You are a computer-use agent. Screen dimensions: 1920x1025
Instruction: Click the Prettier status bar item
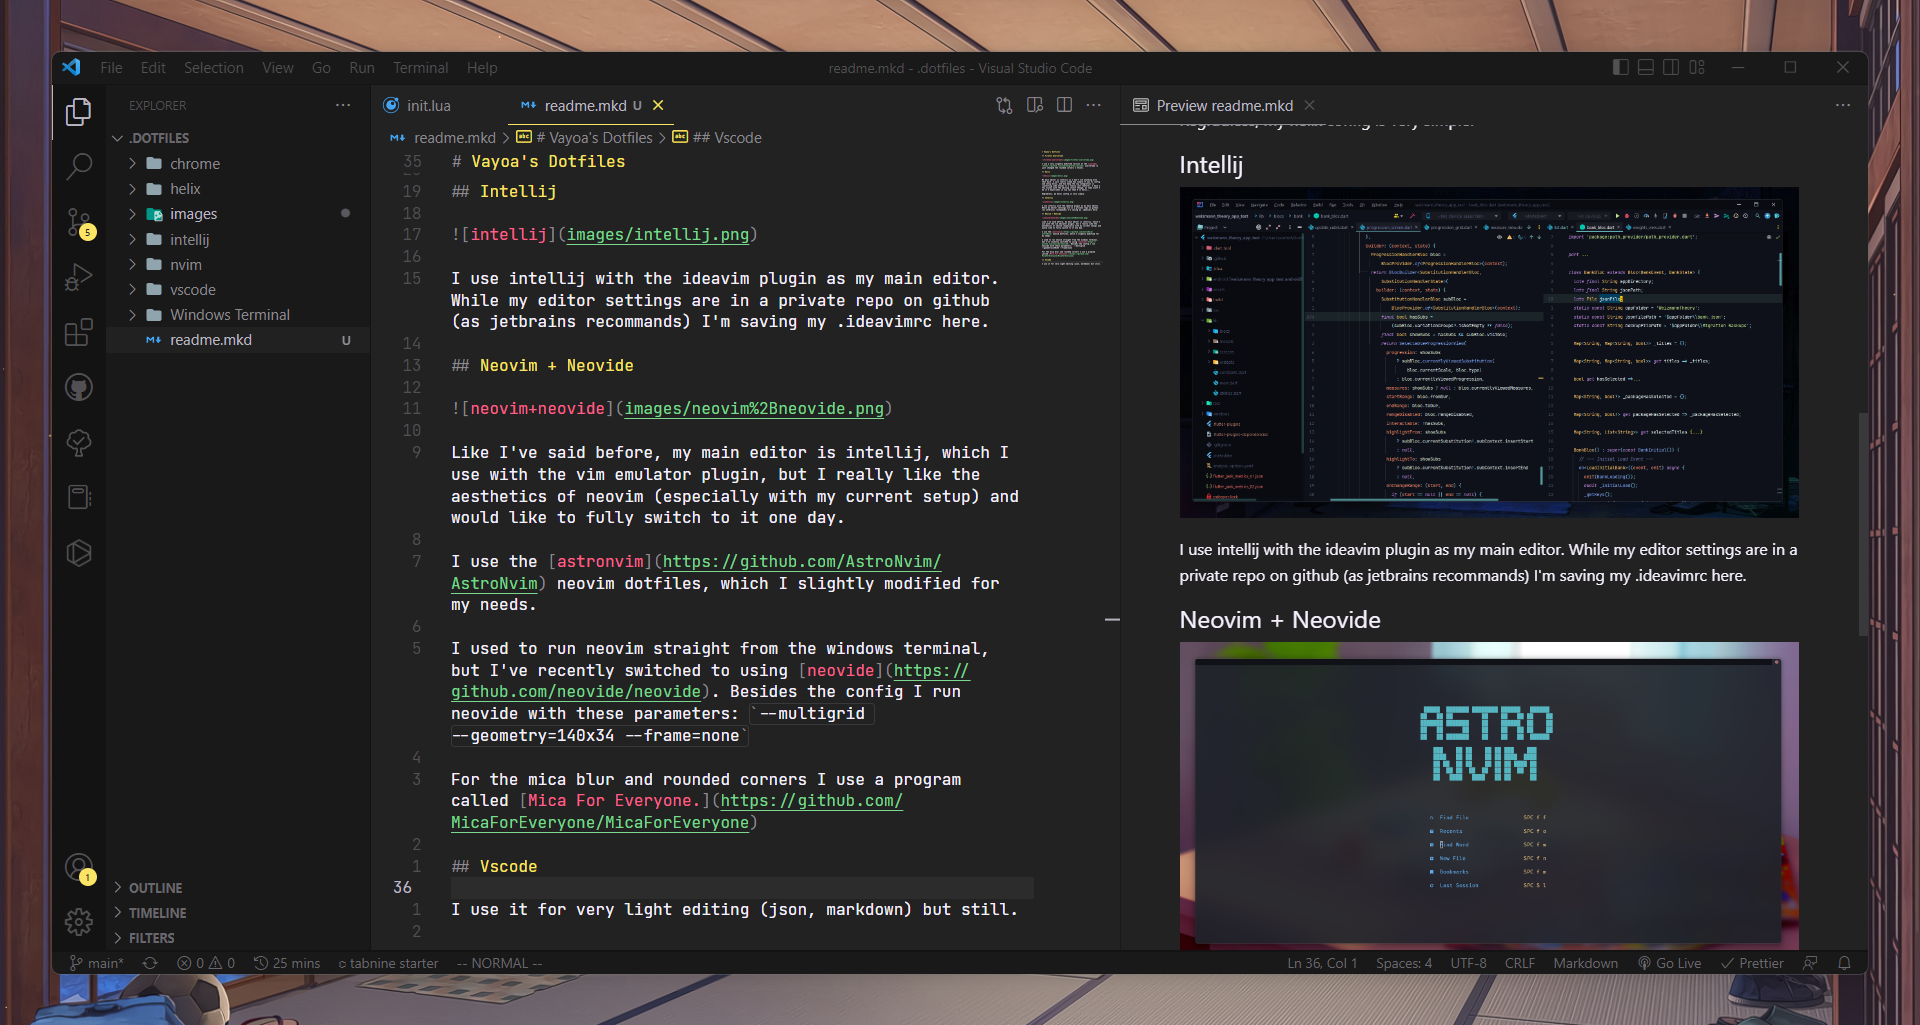click(1752, 963)
